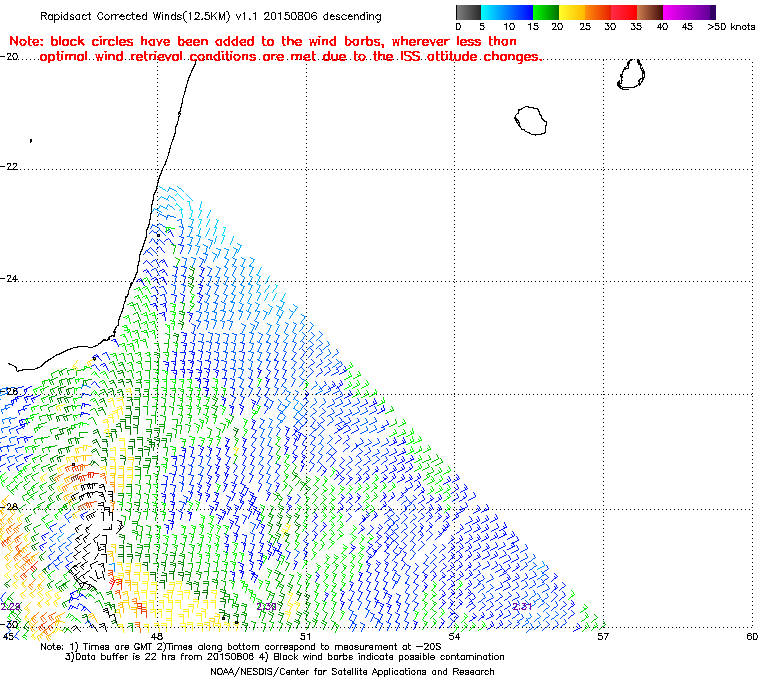Image resolution: width=760 pixels, height=688 pixels.
Task: Click the longitude label '45'
Action: point(8,636)
